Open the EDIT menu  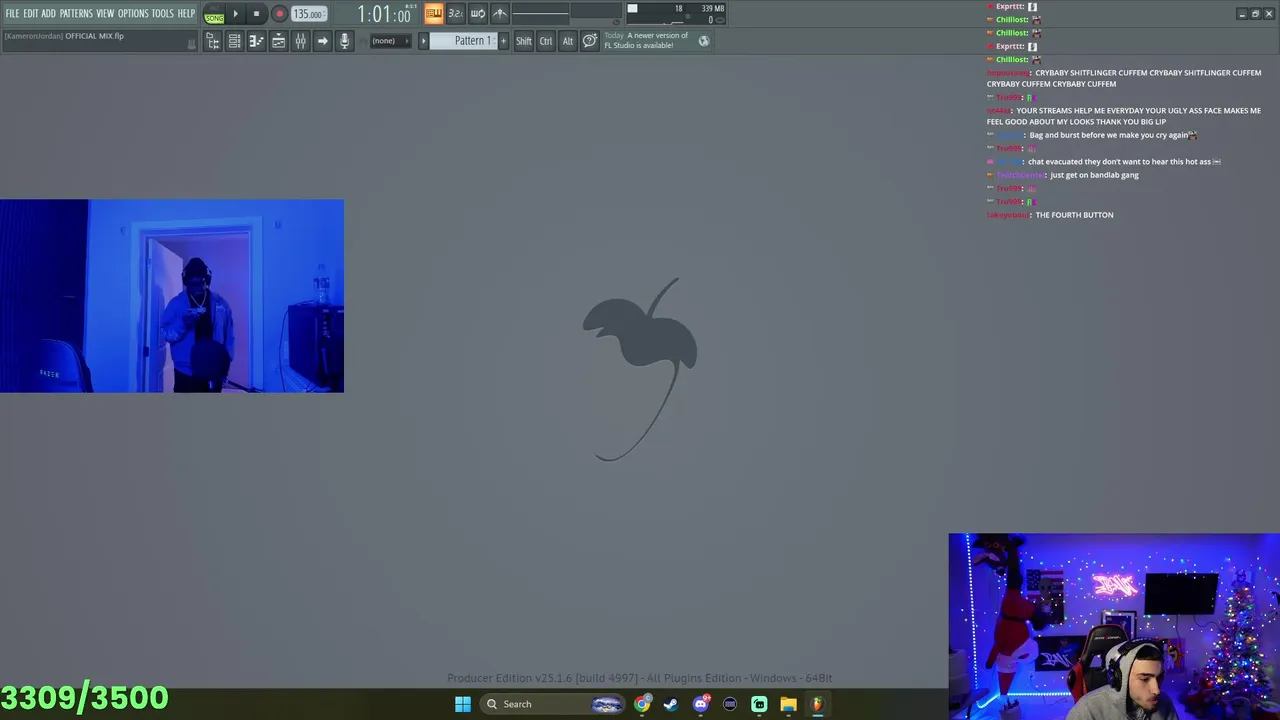click(31, 13)
